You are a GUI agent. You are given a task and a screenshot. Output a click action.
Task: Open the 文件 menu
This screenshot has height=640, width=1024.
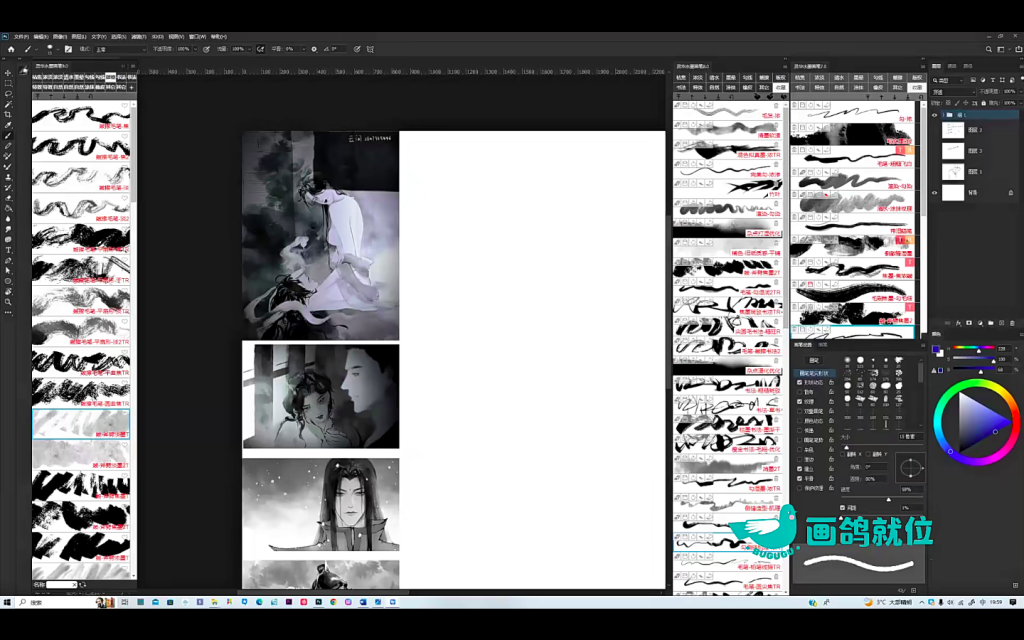click(21, 36)
